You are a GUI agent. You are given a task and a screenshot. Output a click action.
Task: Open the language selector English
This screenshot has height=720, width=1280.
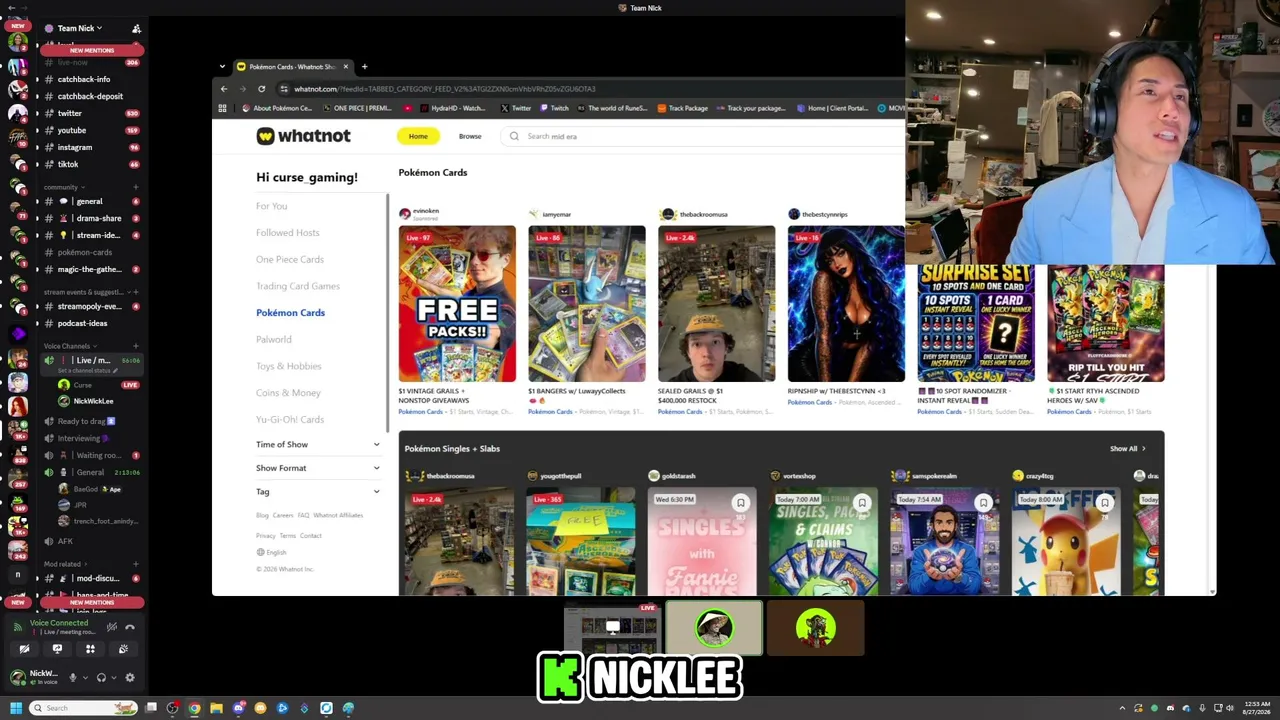(x=271, y=552)
